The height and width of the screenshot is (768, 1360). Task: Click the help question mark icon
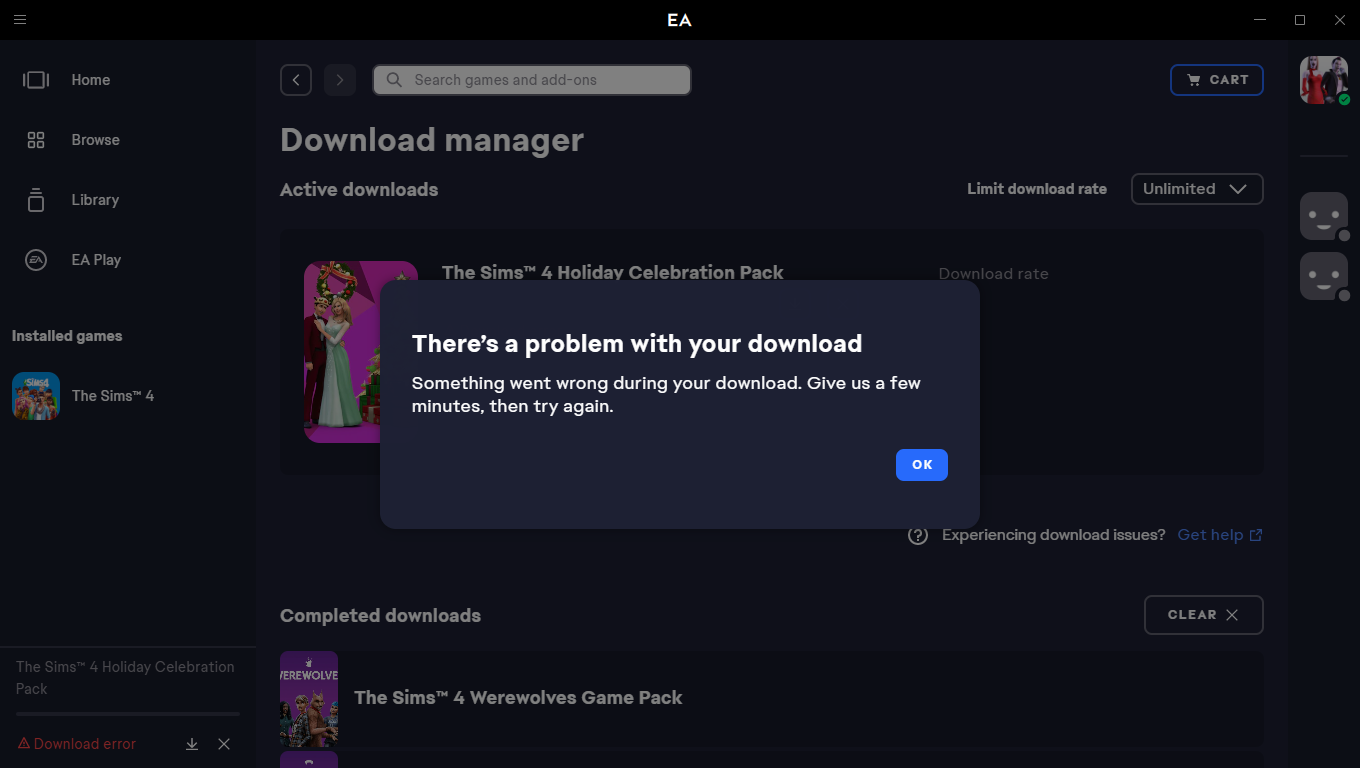point(918,535)
